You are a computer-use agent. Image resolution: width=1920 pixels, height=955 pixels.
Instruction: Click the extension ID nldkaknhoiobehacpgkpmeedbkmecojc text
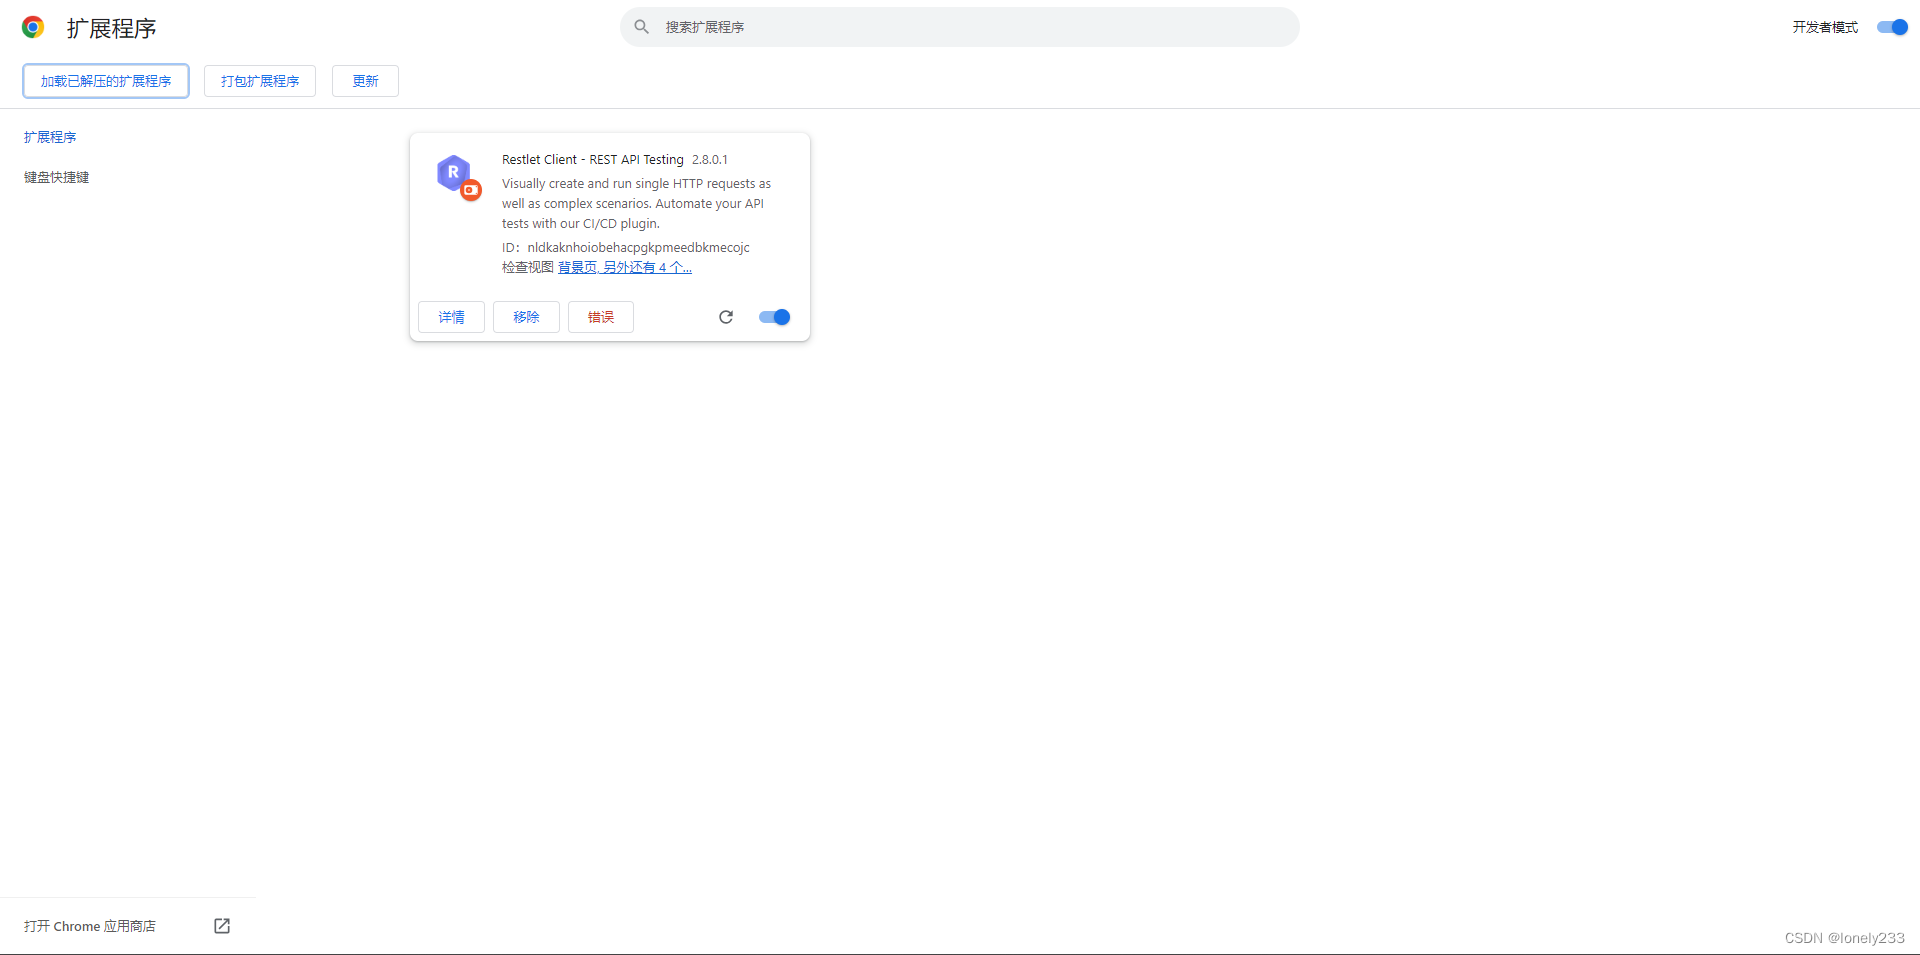pyautogui.click(x=638, y=247)
